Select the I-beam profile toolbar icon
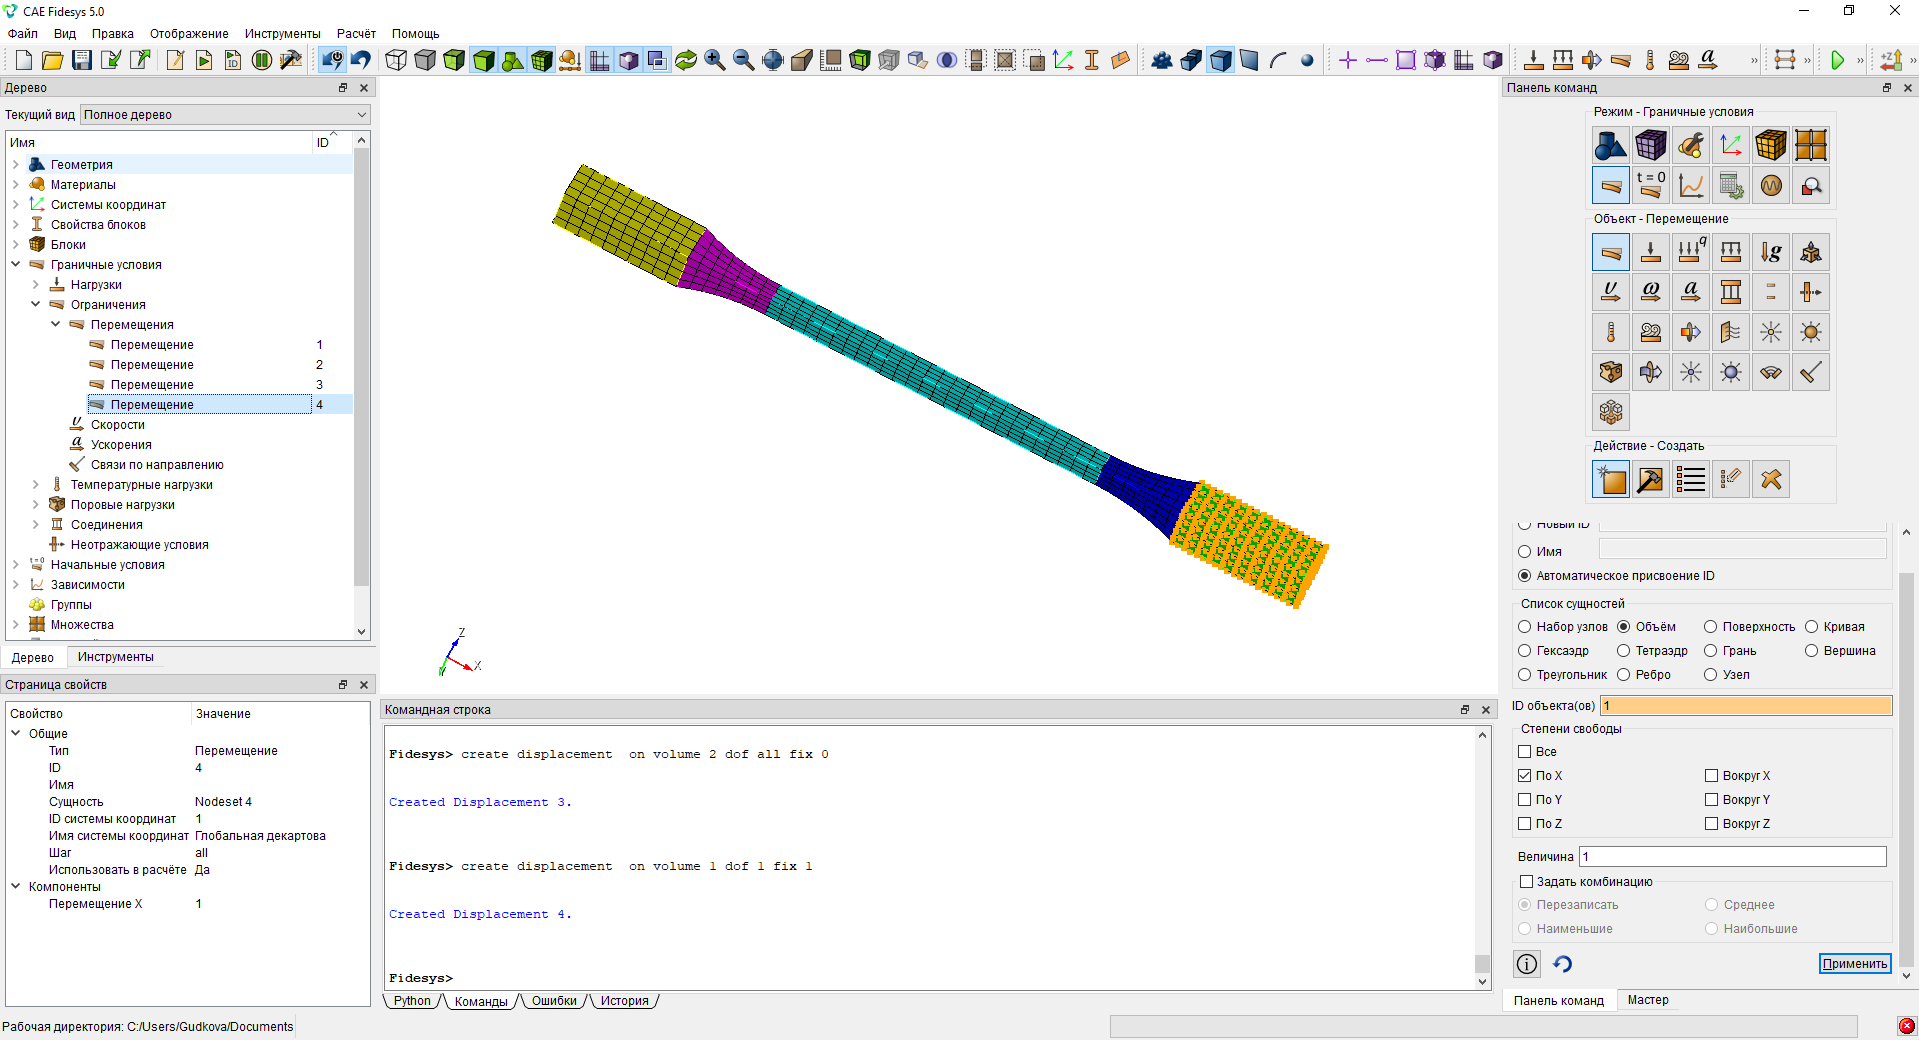This screenshot has width=1919, height=1040. pos(1092,60)
